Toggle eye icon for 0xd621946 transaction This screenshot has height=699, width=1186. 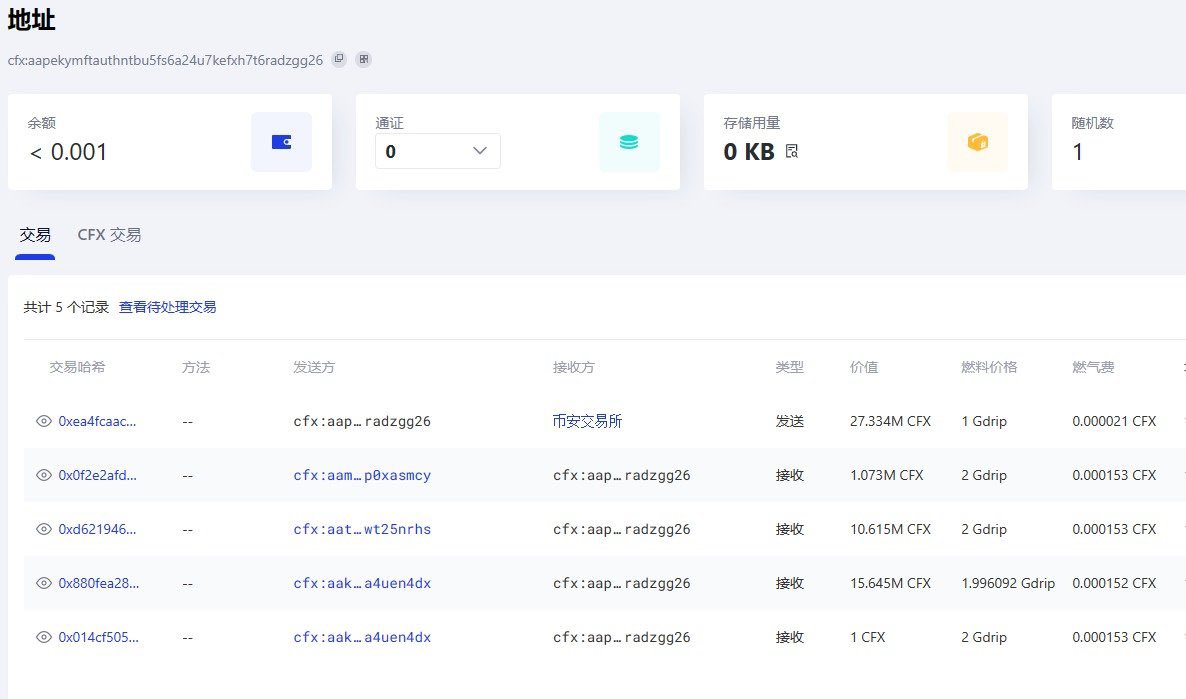click(44, 530)
